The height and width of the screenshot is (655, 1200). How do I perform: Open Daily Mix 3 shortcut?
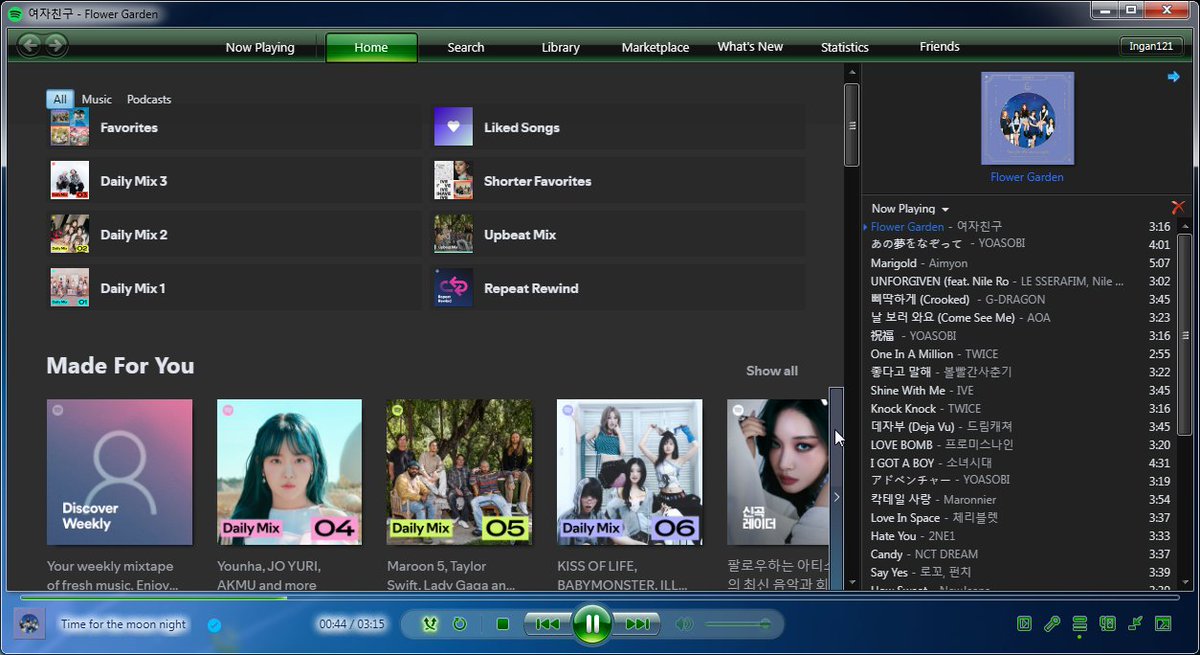tap(234, 181)
